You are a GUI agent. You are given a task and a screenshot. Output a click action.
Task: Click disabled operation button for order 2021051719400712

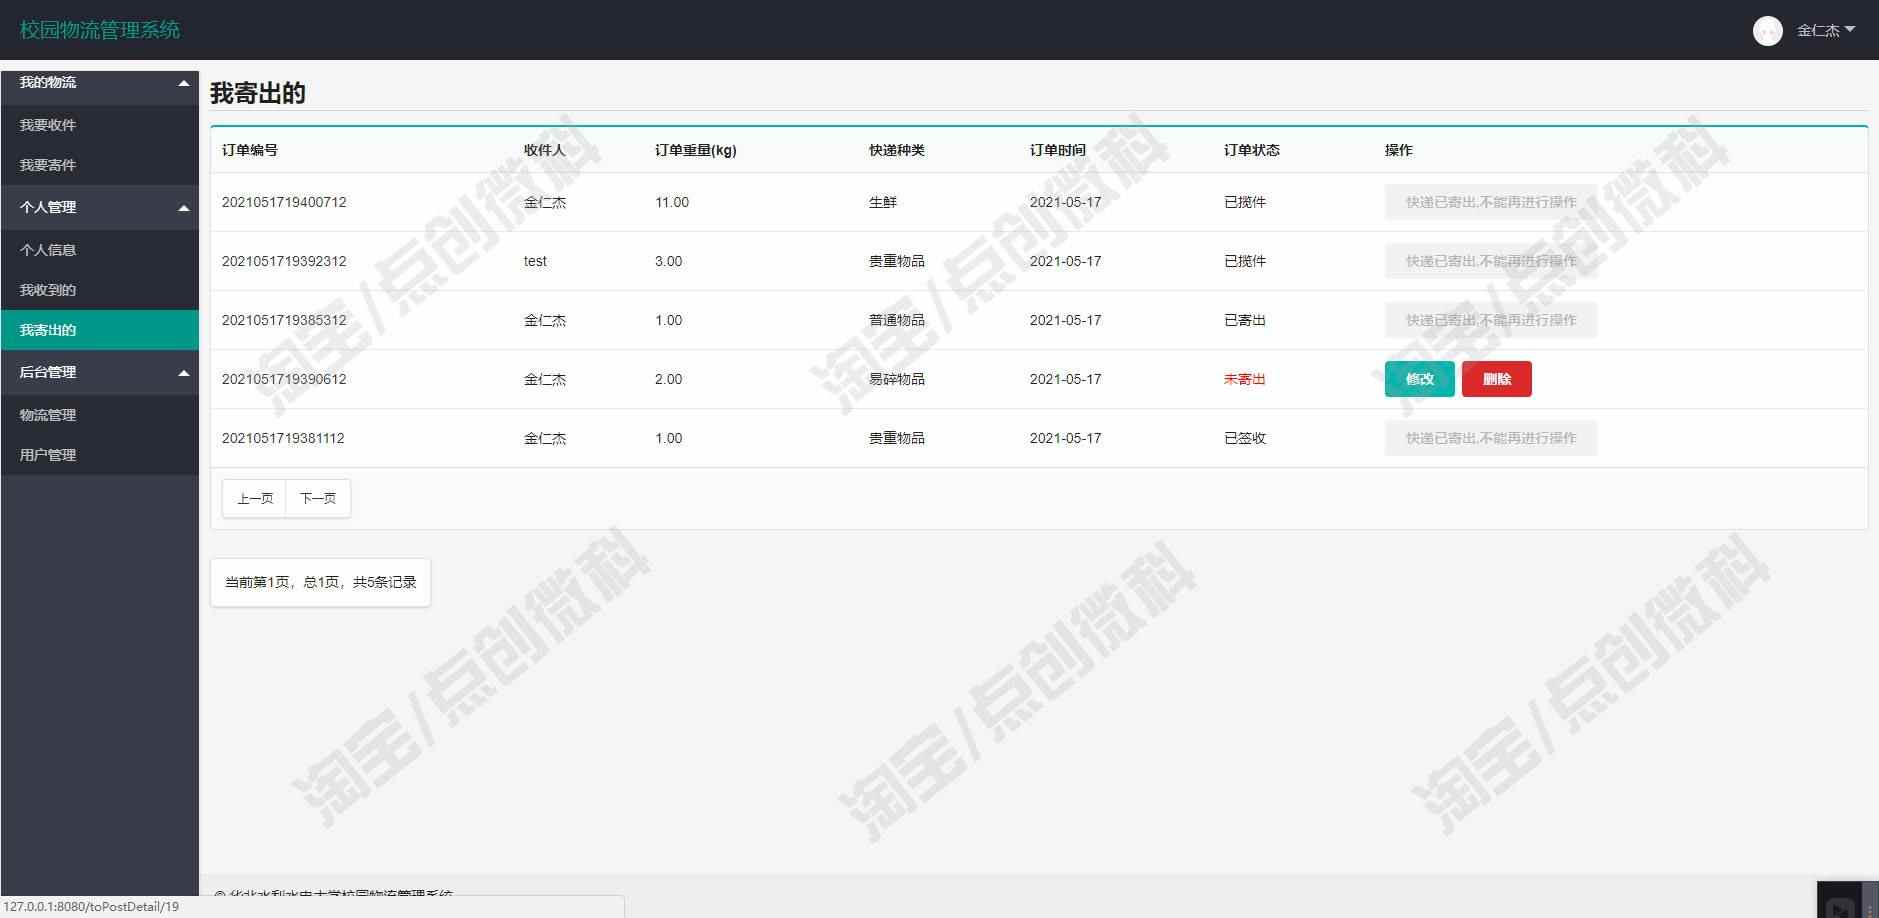pyautogui.click(x=1490, y=202)
